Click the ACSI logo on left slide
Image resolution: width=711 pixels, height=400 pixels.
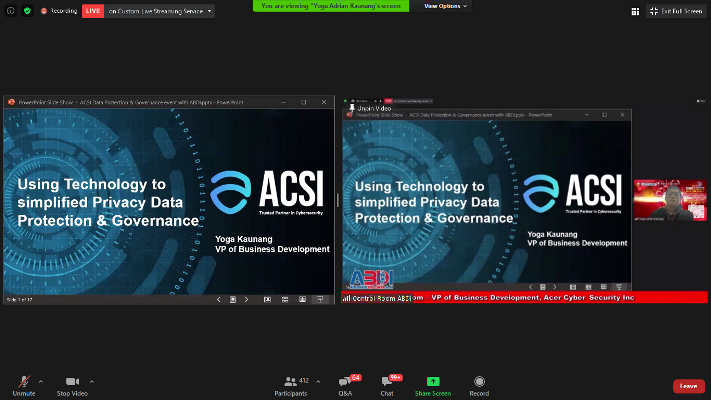pyautogui.click(x=268, y=191)
